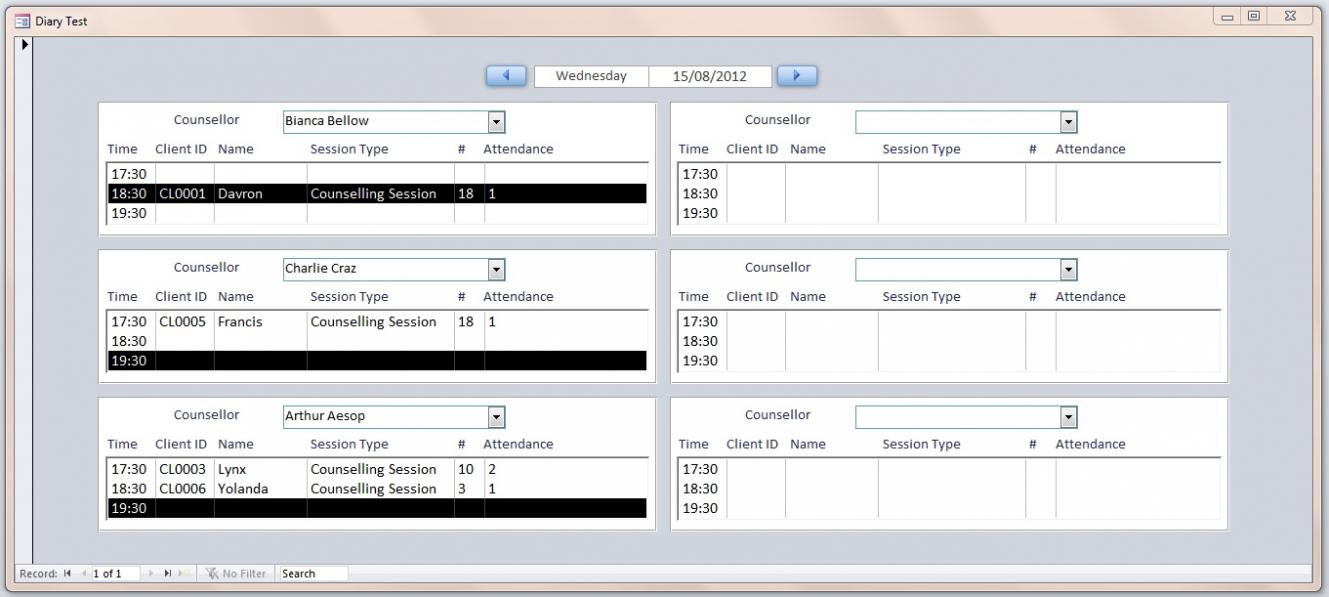1329x597 pixels.
Task: Select Arthur Aesop's highlighted 19:30 slot
Action: coord(377,509)
